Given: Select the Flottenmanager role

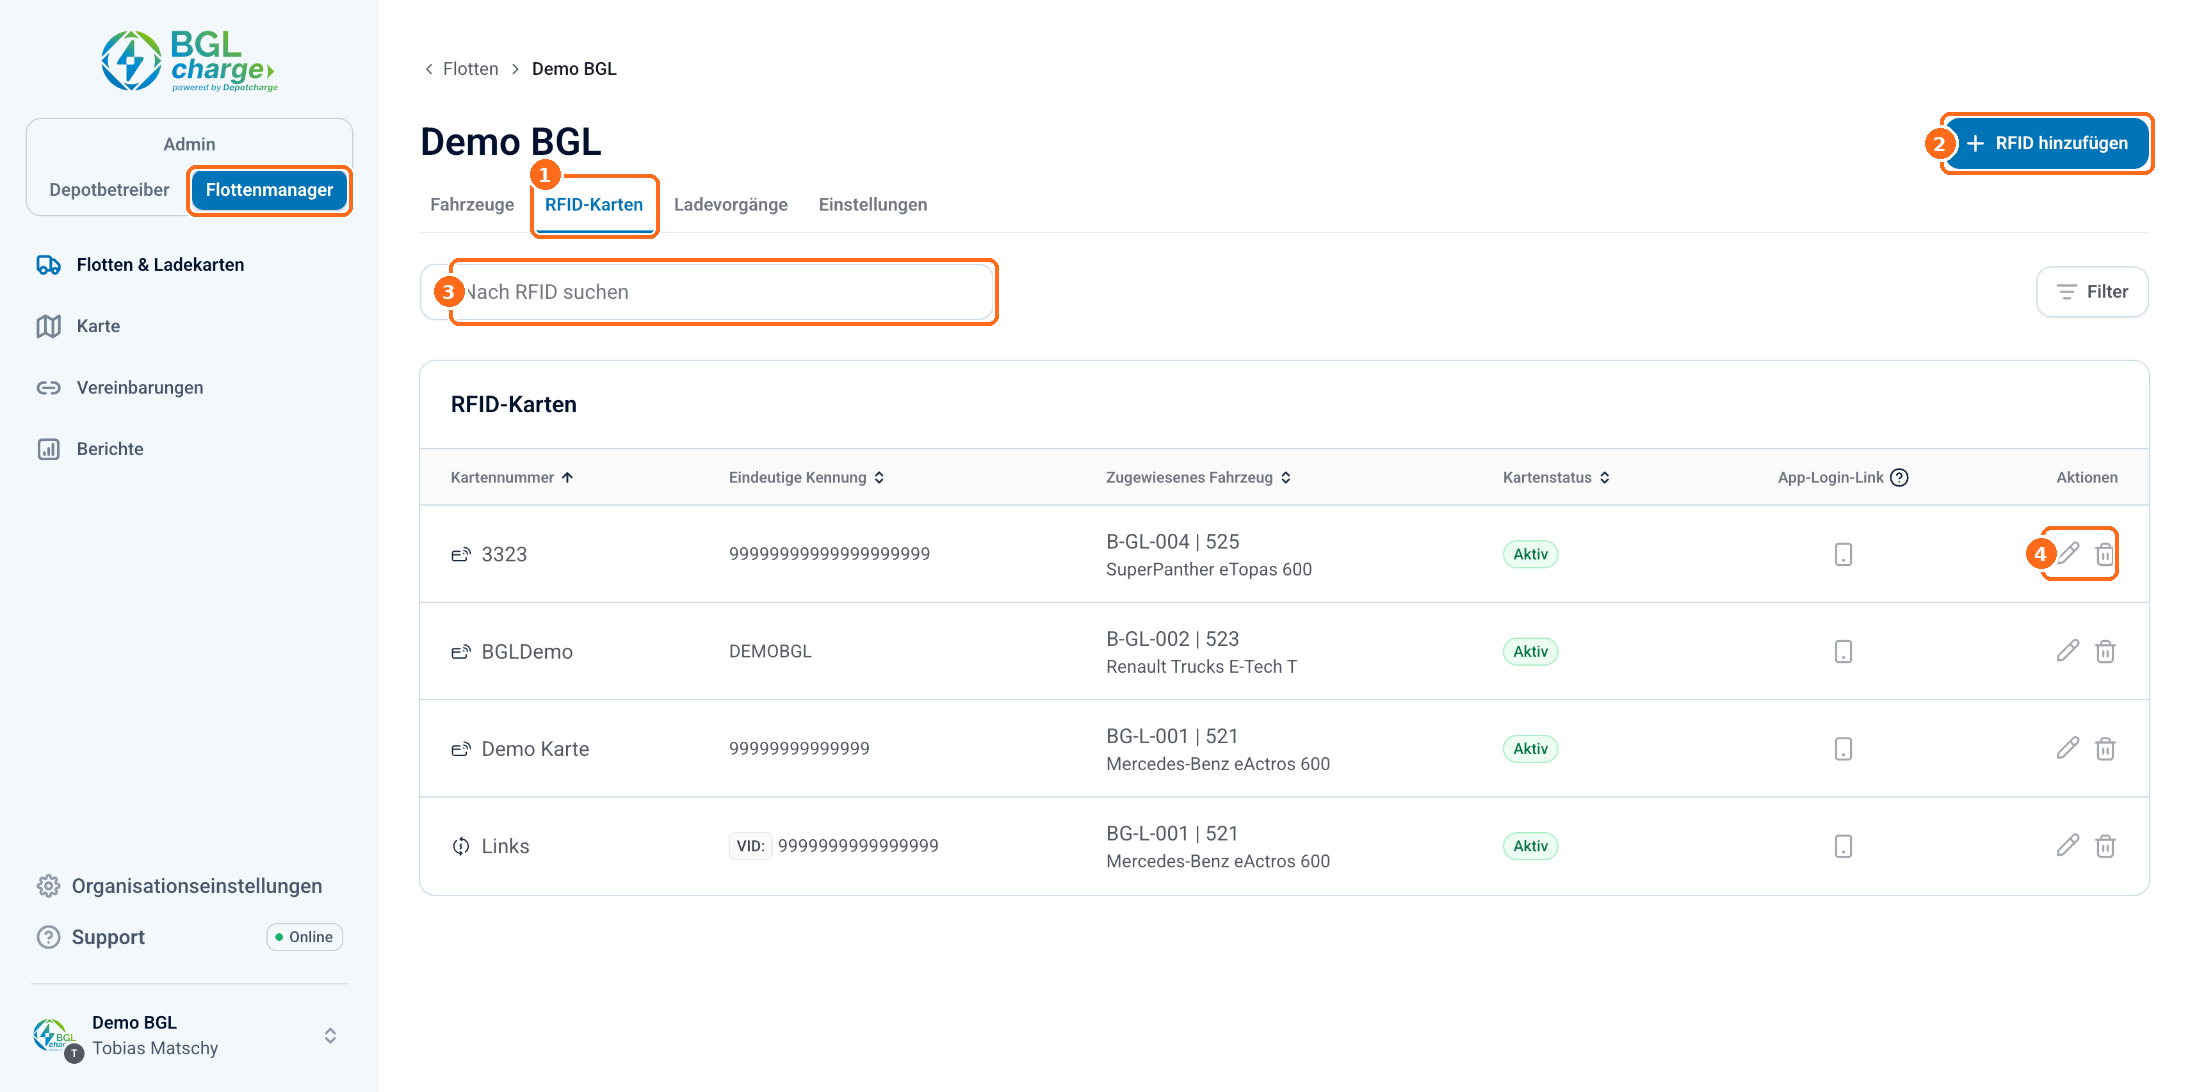Looking at the screenshot, I should click(269, 190).
